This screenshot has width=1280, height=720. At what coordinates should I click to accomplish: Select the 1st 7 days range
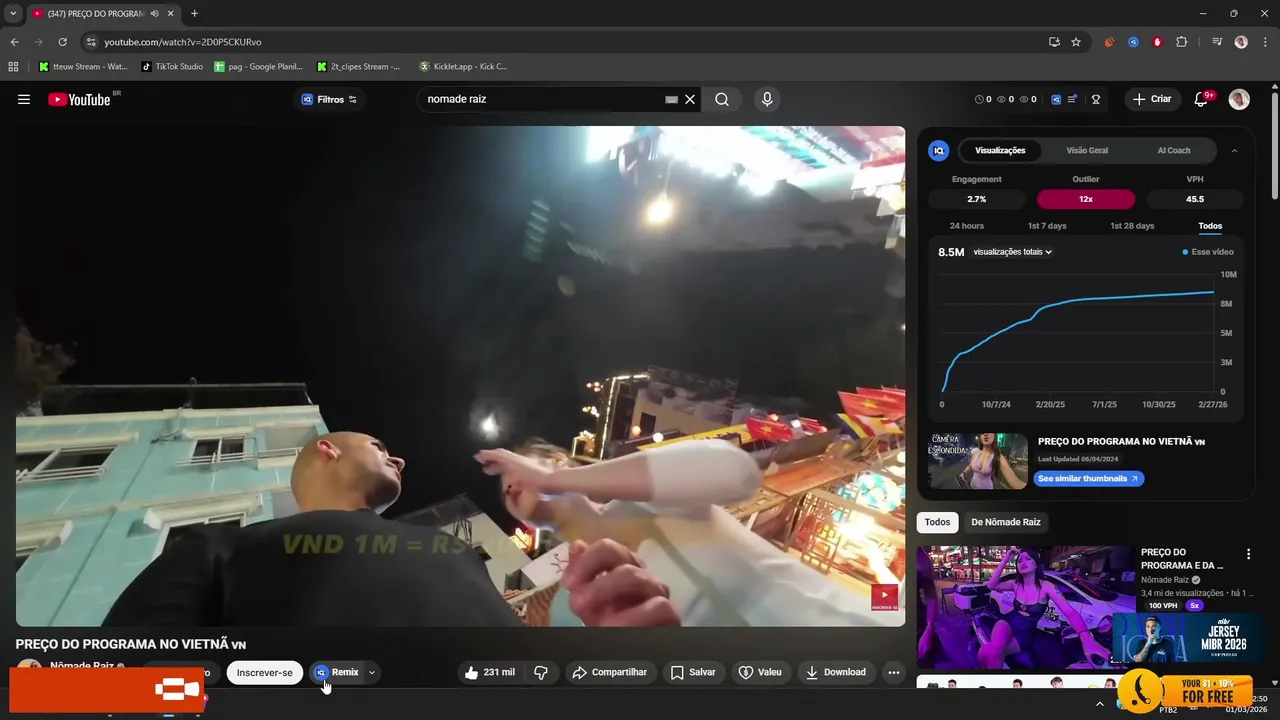tap(1047, 226)
